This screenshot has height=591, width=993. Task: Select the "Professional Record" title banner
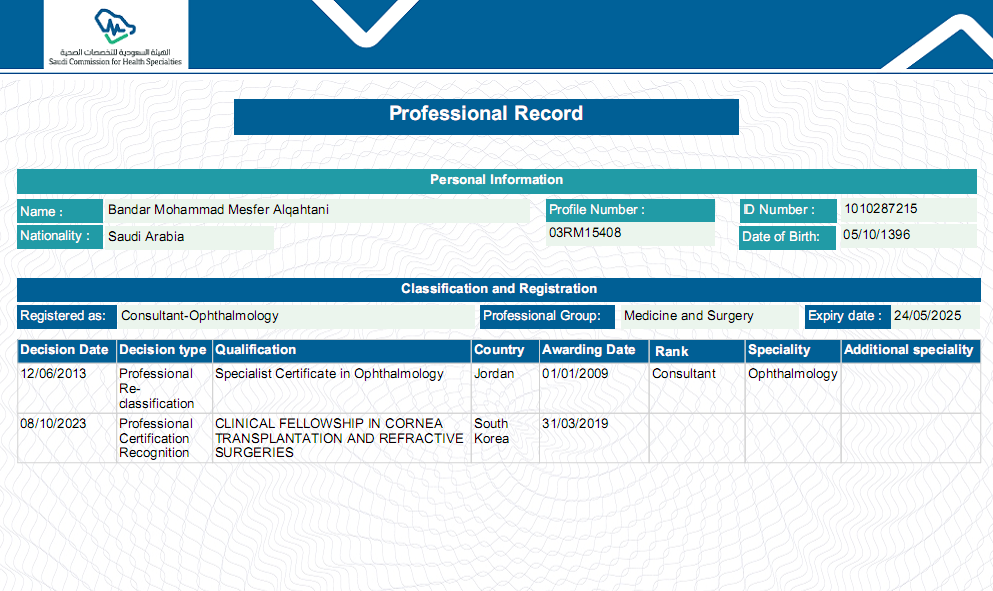486,117
